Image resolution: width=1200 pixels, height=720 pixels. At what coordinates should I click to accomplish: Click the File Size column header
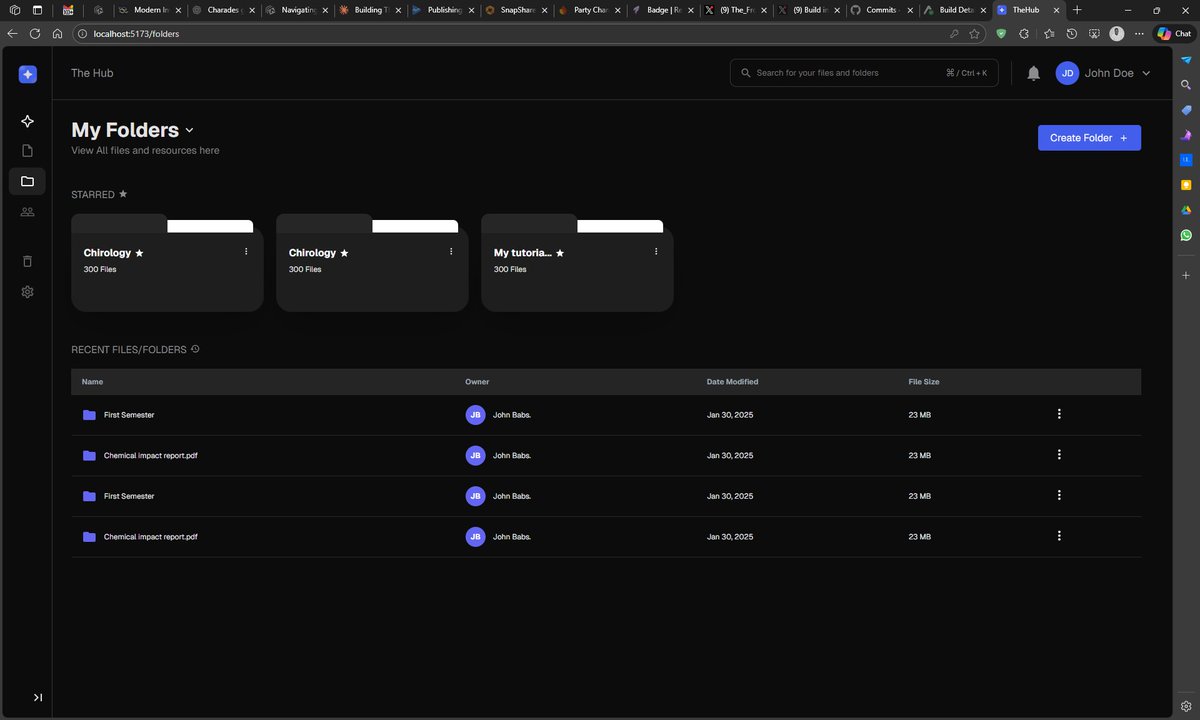pyautogui.click(x=924, y=382)
